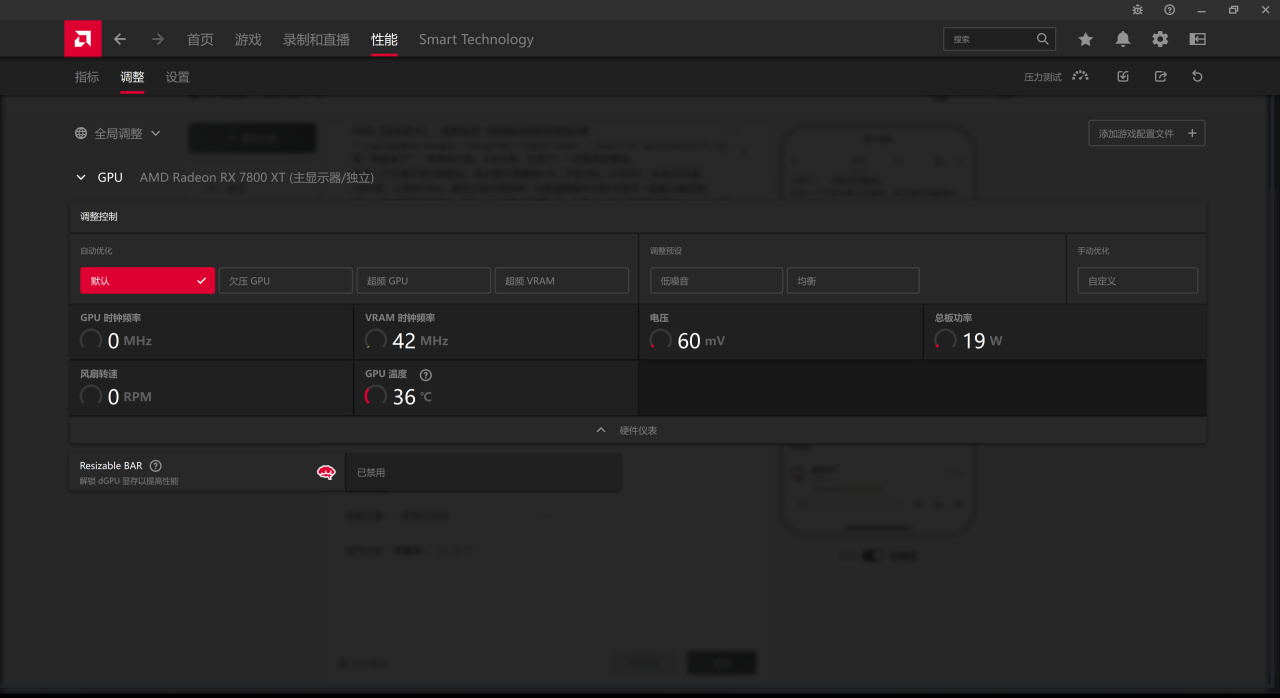Open the 全局调整 scope dropdown
Screen dimensions: 1280x698
coord(118,133)
